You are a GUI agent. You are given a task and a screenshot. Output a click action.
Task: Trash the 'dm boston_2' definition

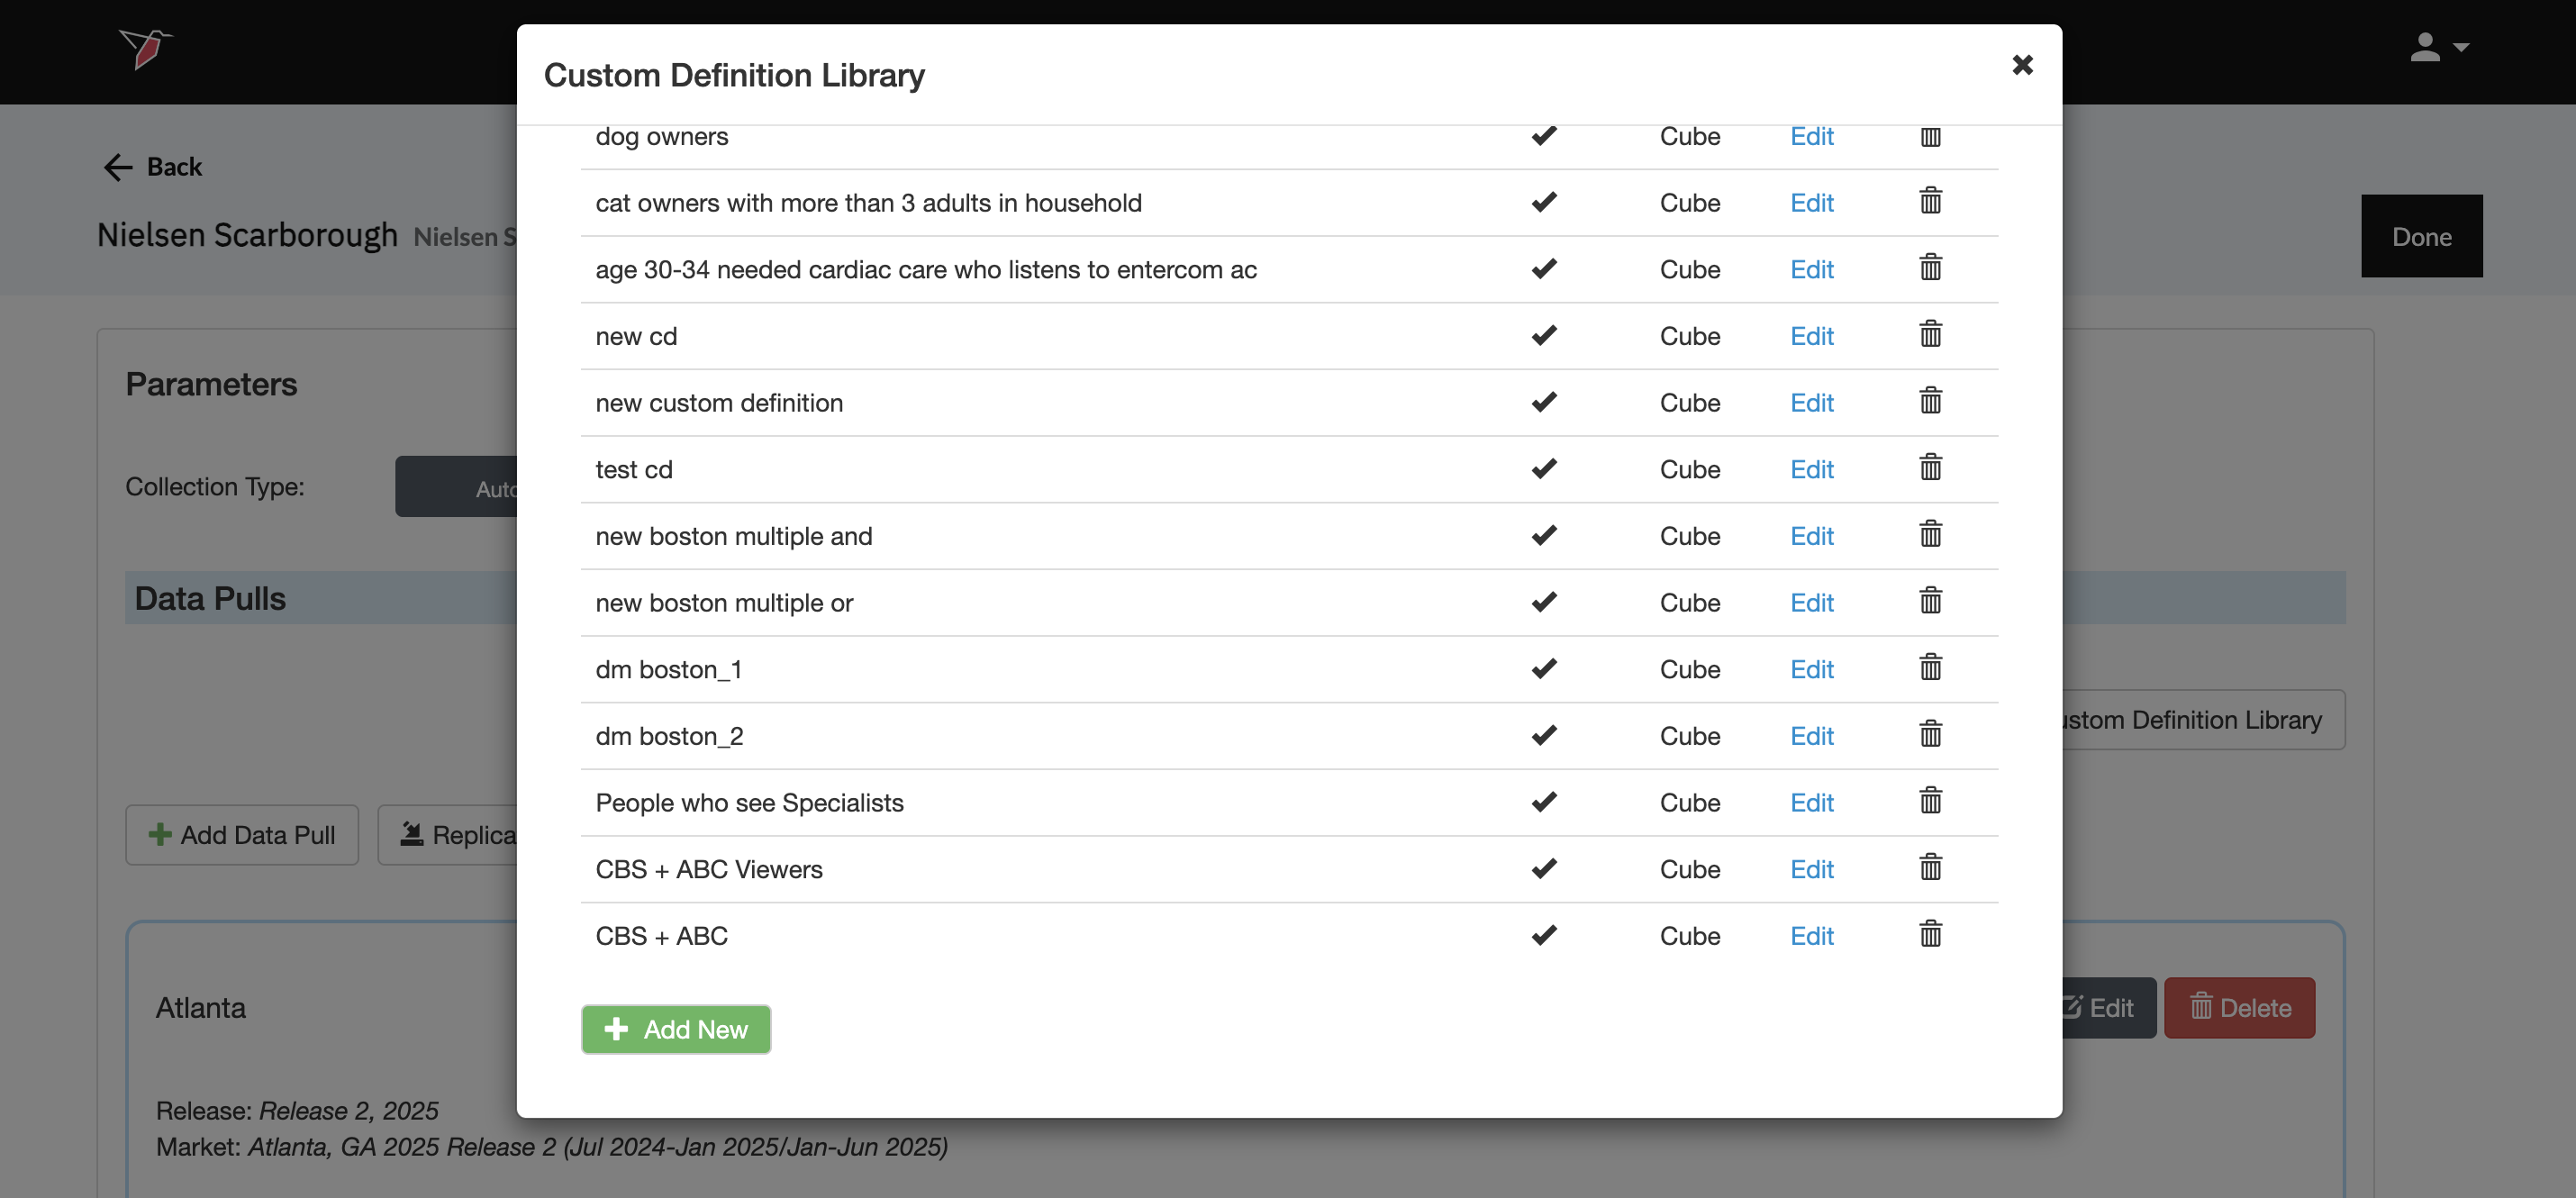pyautogui.click(x=1930, y=735)
